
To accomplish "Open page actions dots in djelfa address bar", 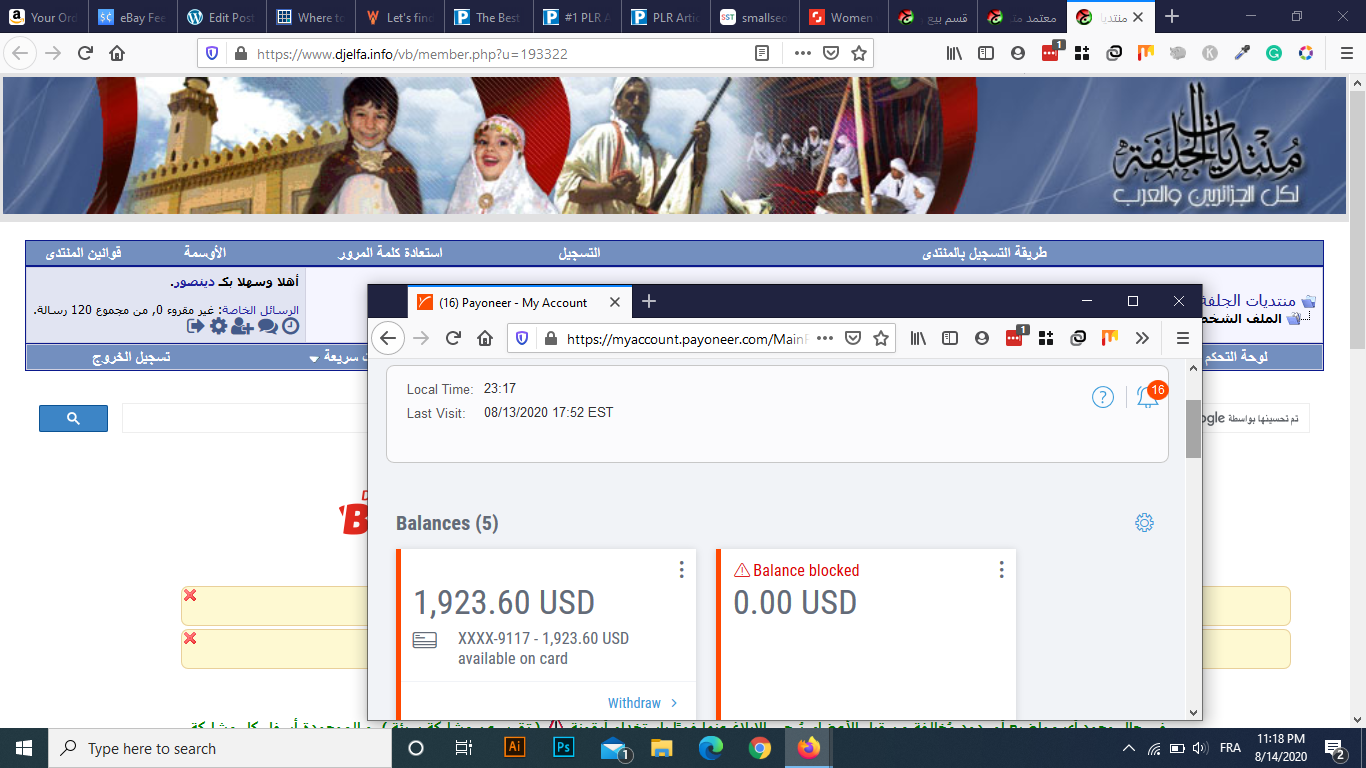I will (803, 54).
